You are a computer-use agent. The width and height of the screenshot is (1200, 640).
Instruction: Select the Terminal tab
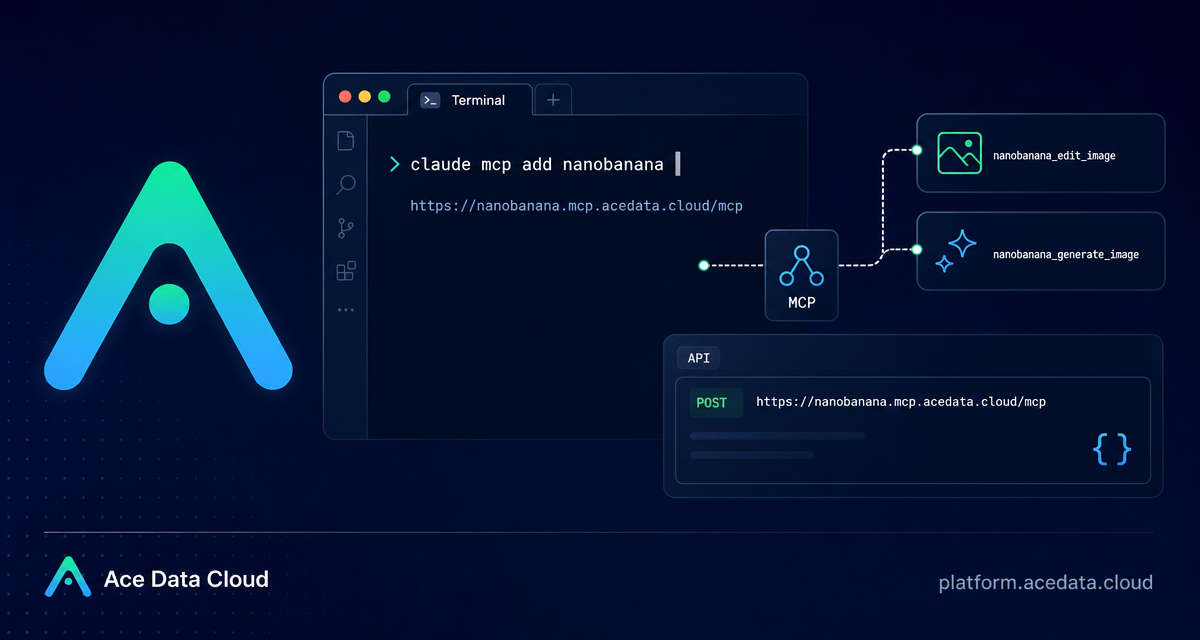point(469,100)
